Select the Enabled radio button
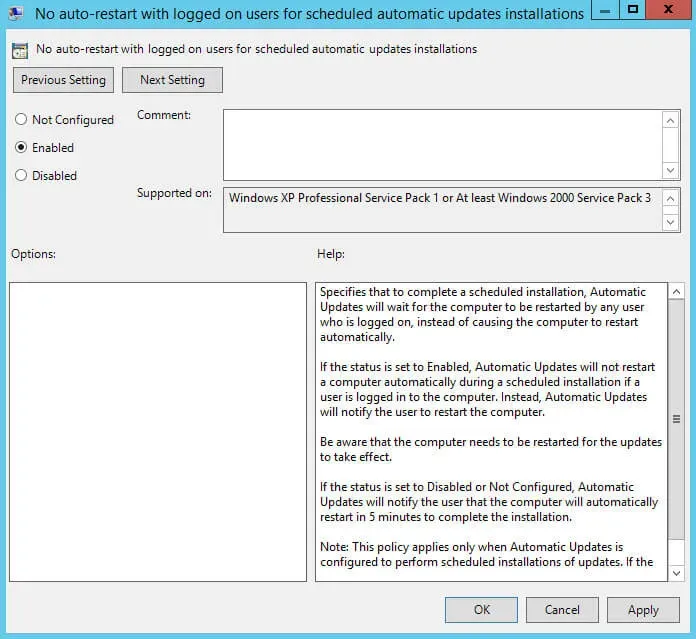The width and height of the screenshot is (696, 639). pyautogui.click(x=21, y=147)
